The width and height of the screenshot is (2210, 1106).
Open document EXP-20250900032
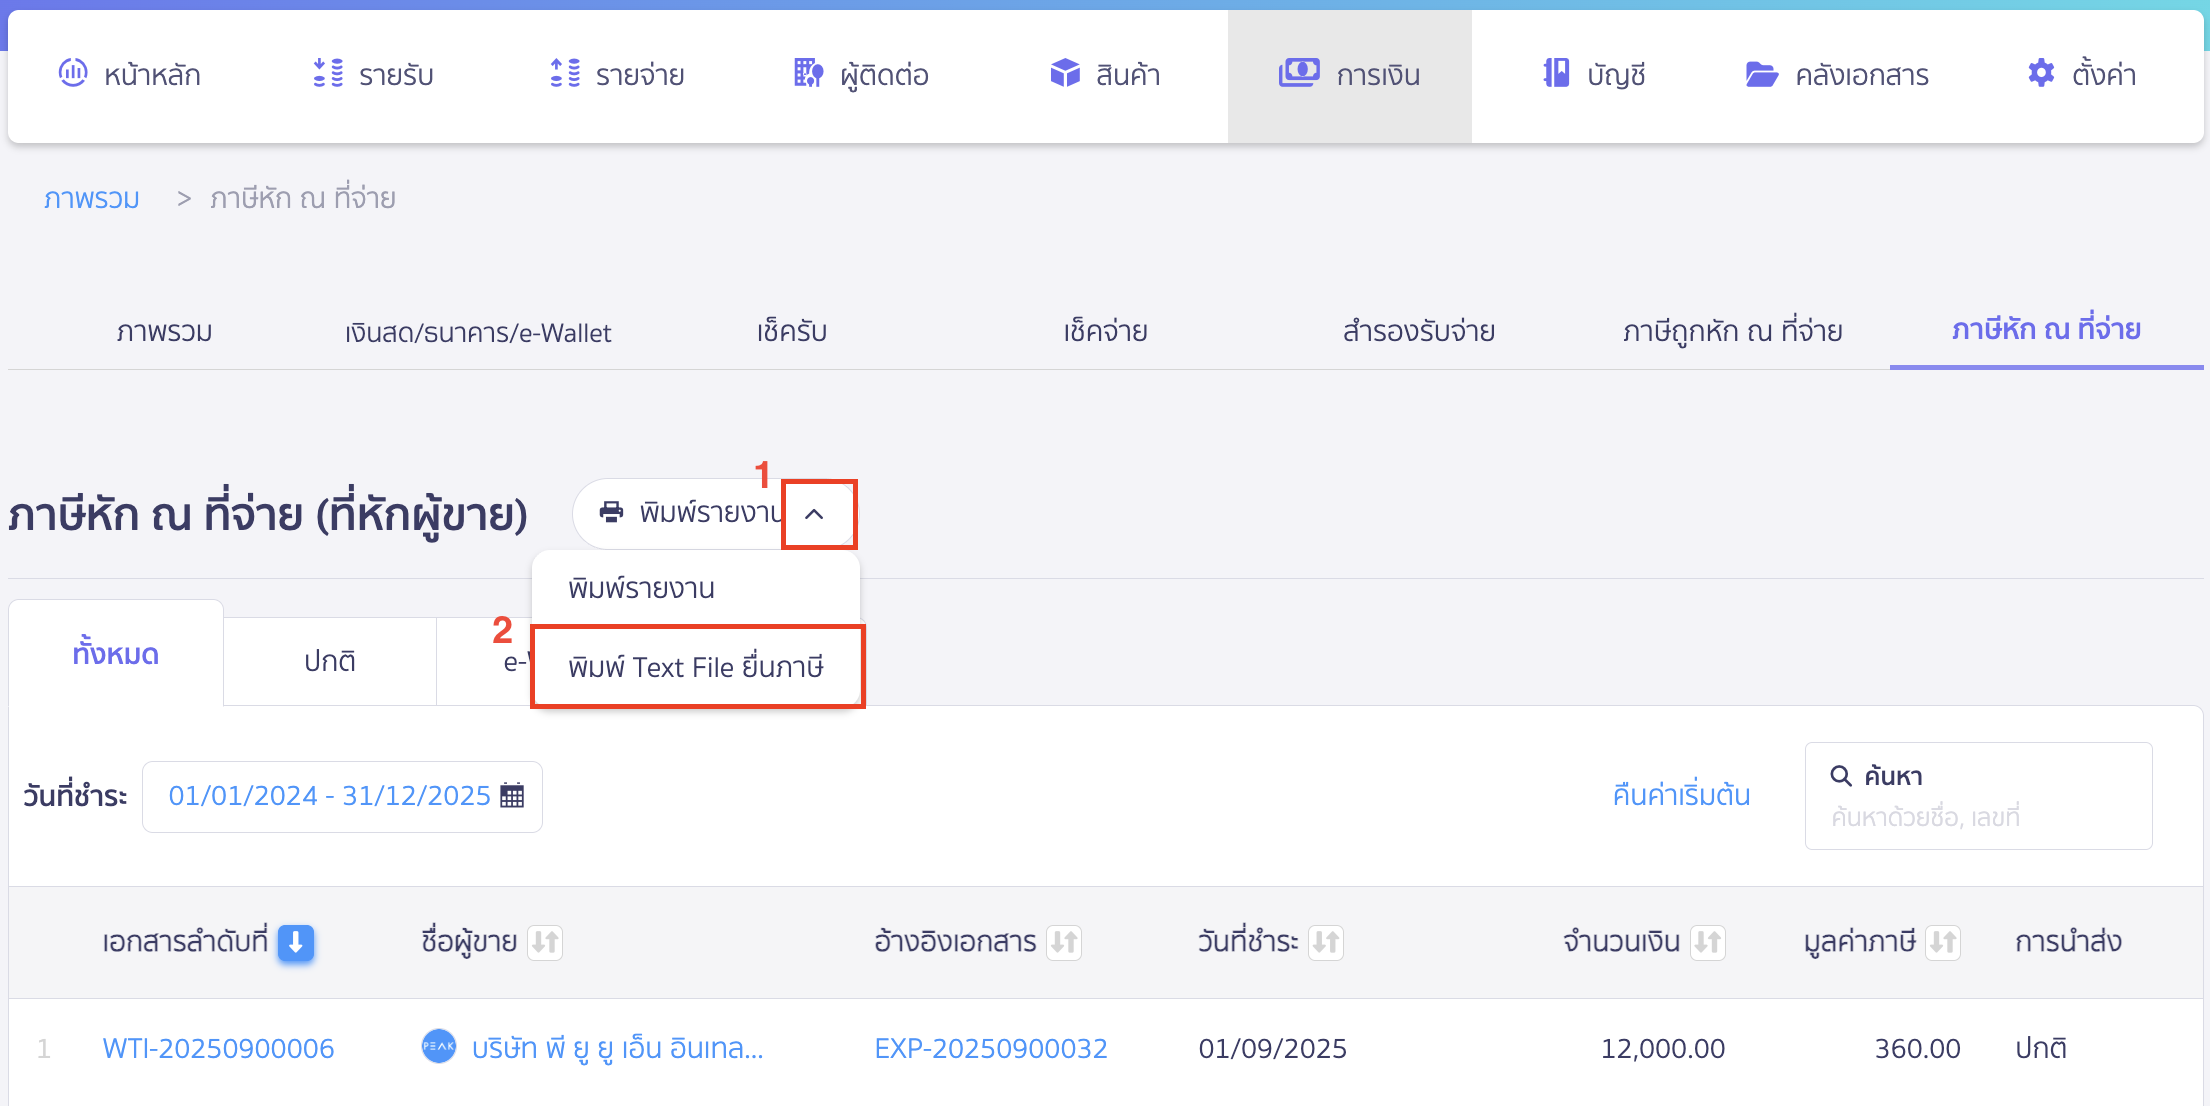(x=990, y=1048)
